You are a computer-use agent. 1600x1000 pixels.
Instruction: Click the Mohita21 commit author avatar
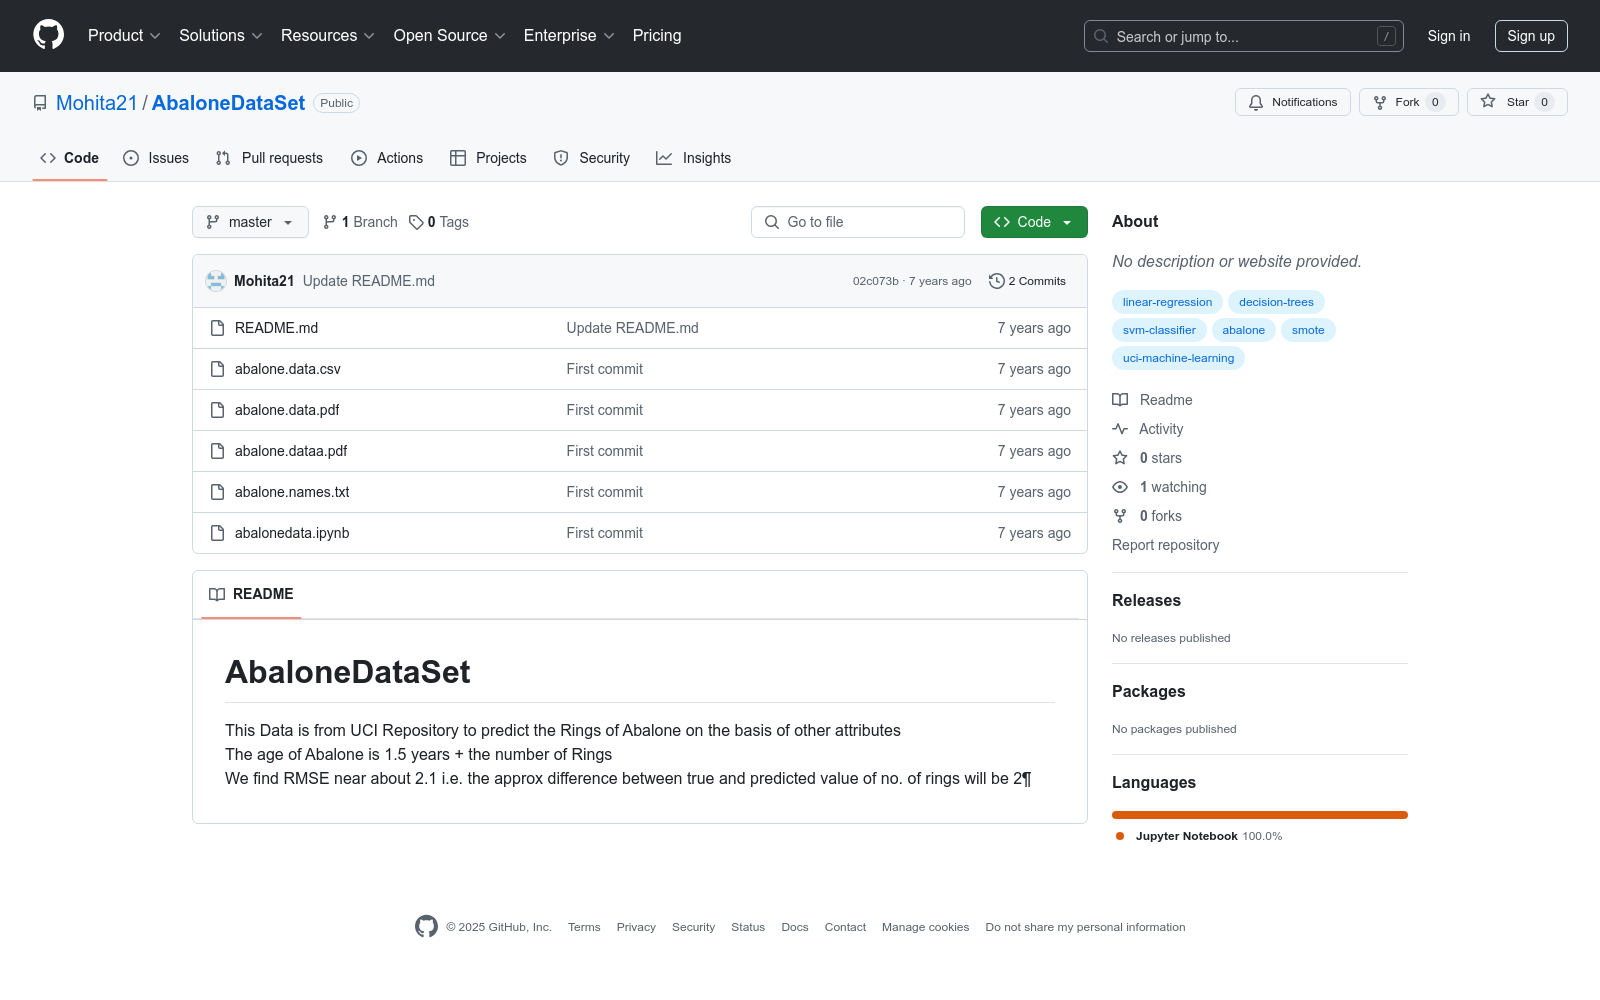pyautogui.click(x=215, y=281)
